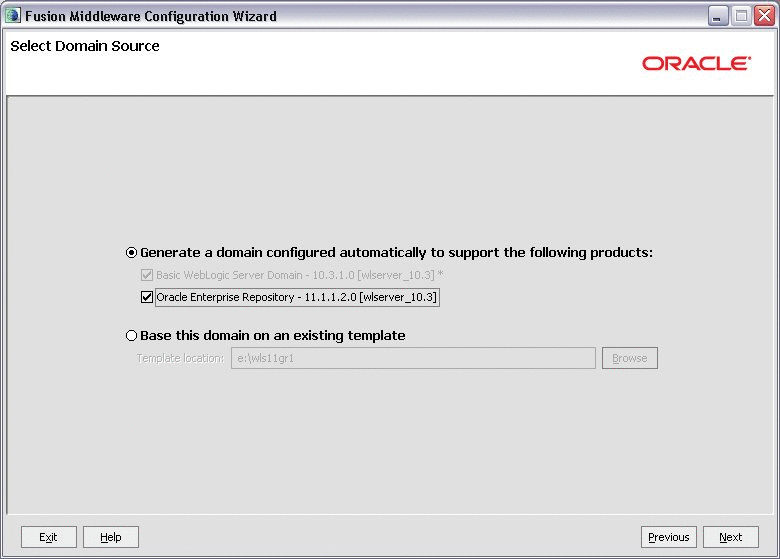Click the Oracle logo
Screen dimensions: 780x559
(696, 64)
